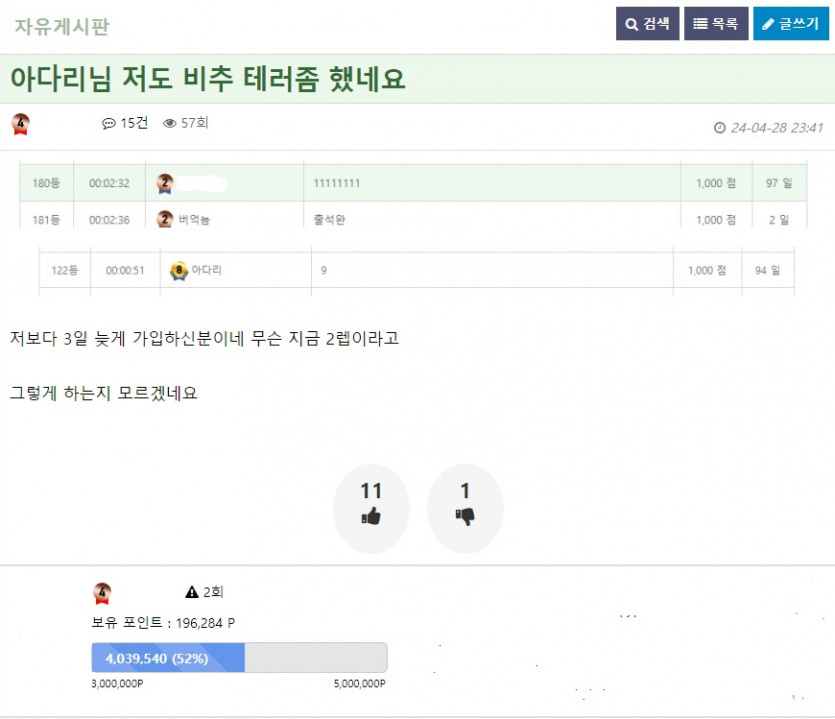This screenshot has height=719, width=835.
Task: Click the 검색 search button
Action: click(x=647, y=23)
